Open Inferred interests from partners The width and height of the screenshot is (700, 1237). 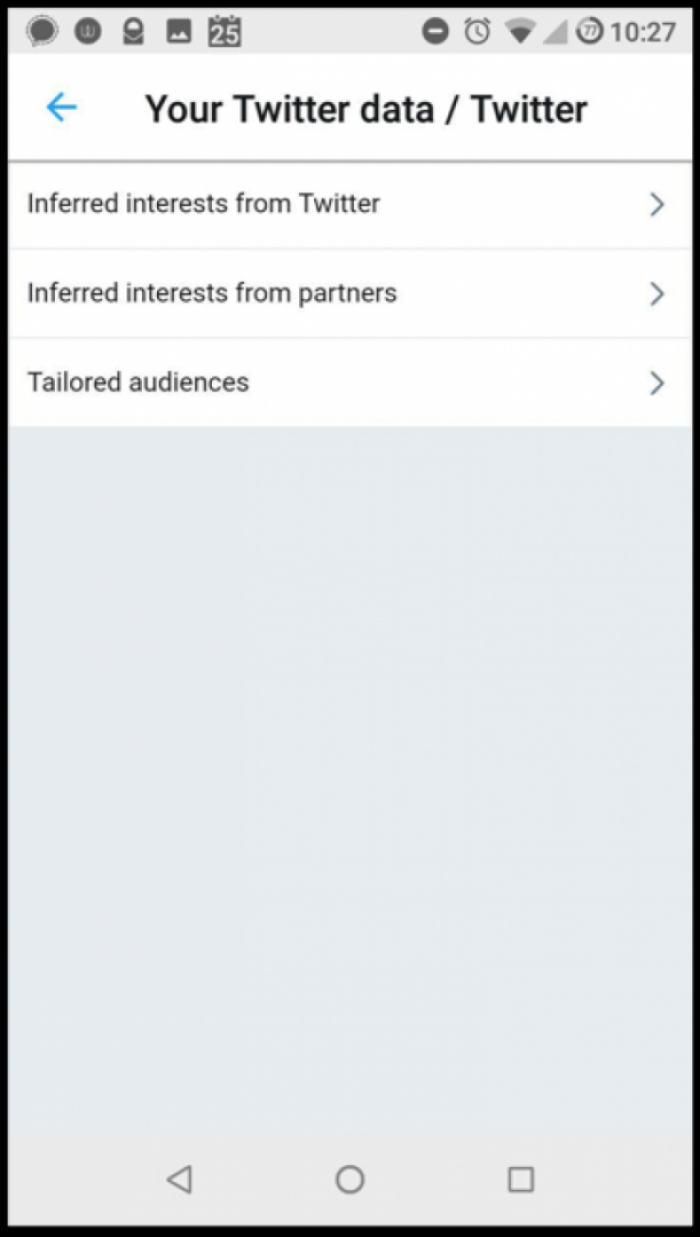tap(350, 293)
